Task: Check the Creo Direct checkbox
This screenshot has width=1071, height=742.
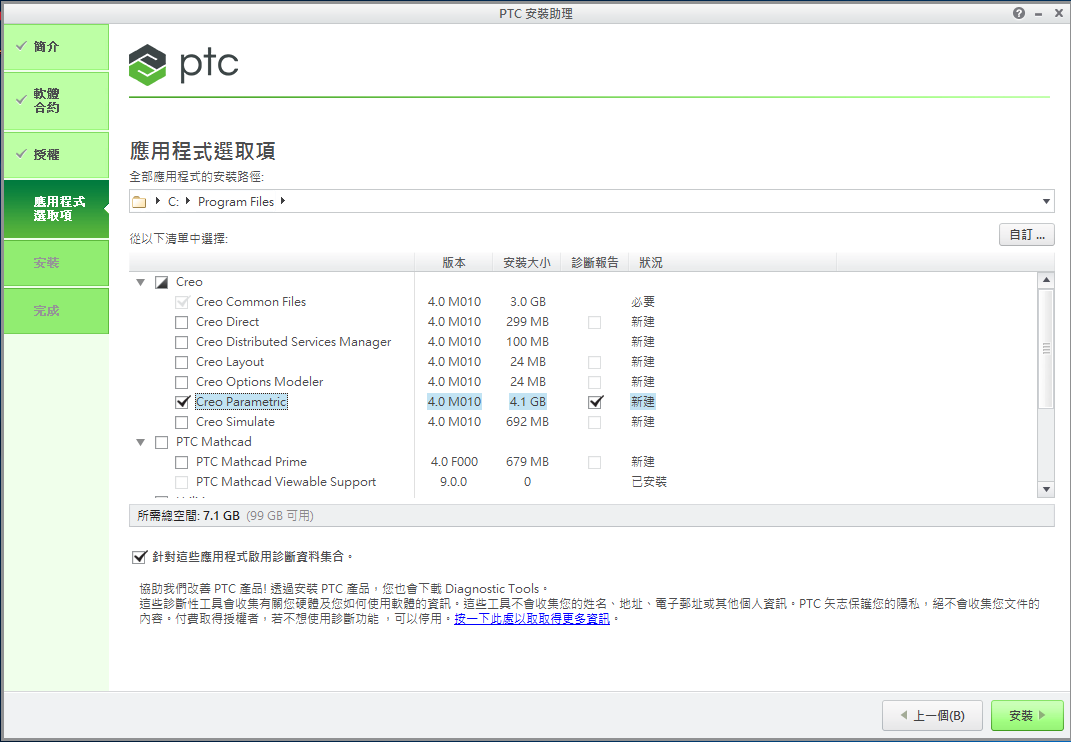Action: pyautogui.click(x=182, y=322)
